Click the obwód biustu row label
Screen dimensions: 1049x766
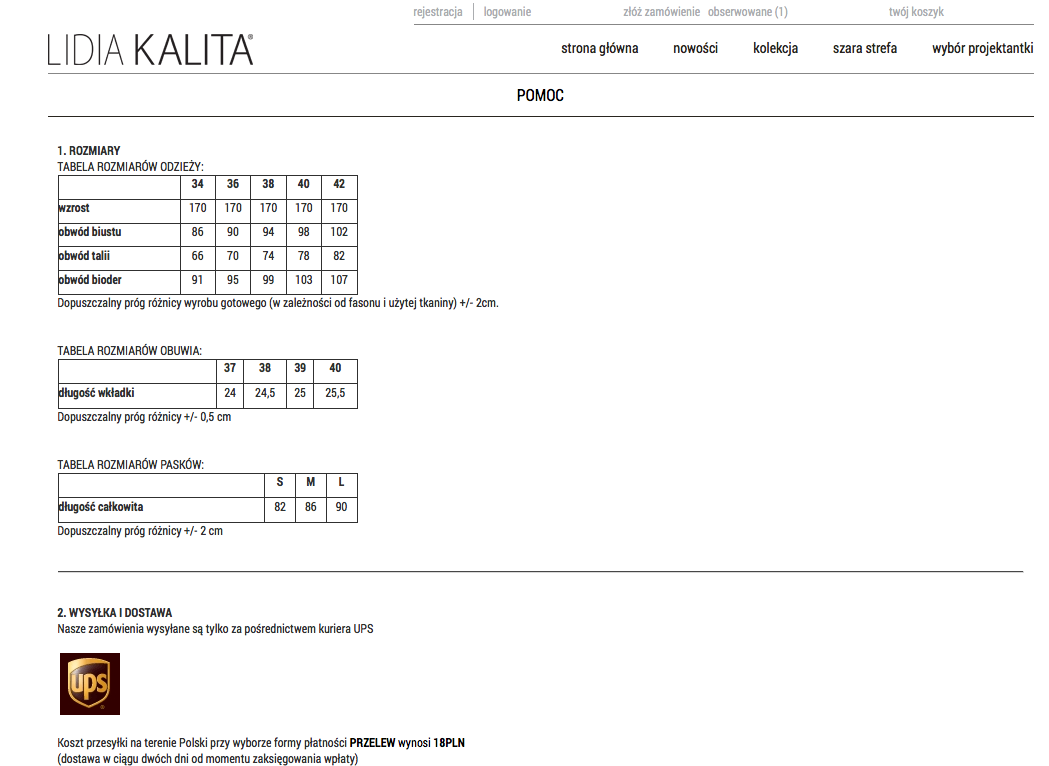click(x=90, y=232)
